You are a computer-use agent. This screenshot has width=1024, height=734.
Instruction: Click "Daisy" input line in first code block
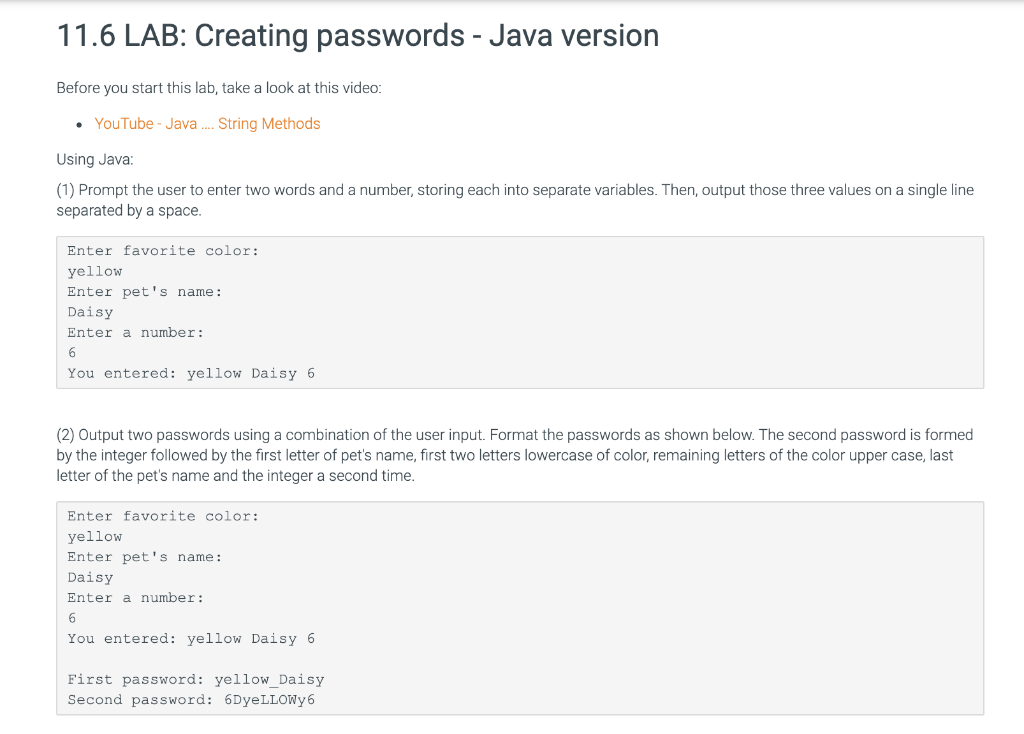pyautogui.click(x=90, y=312)
